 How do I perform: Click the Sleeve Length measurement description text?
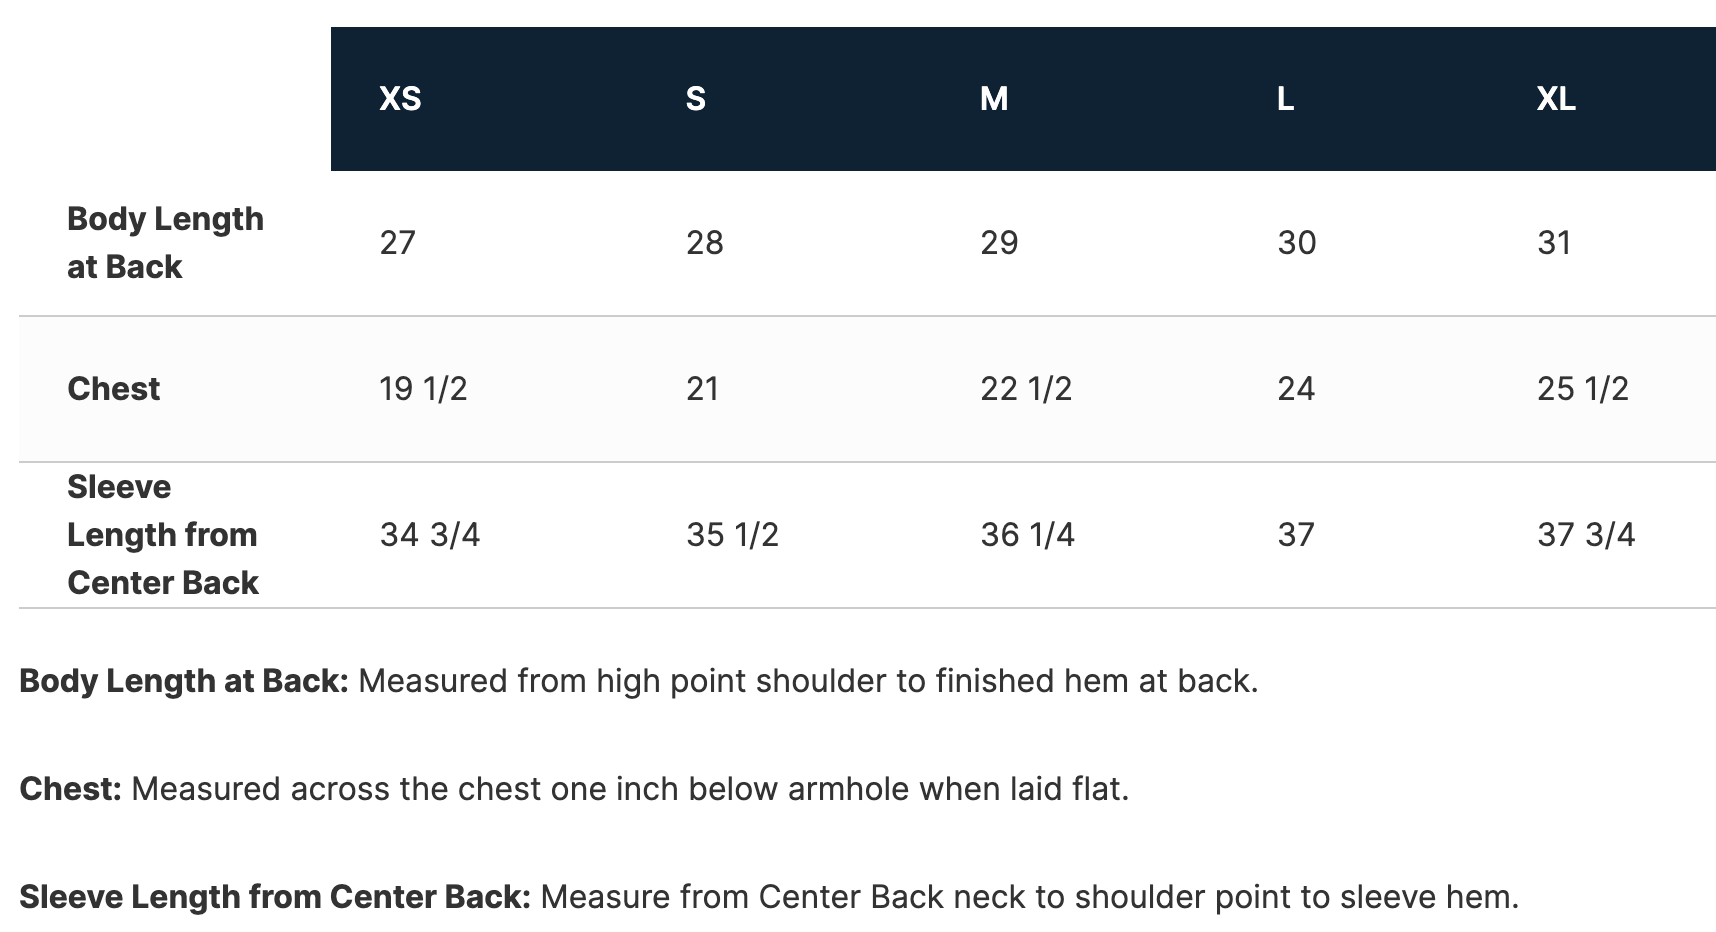pos(1029,896)
